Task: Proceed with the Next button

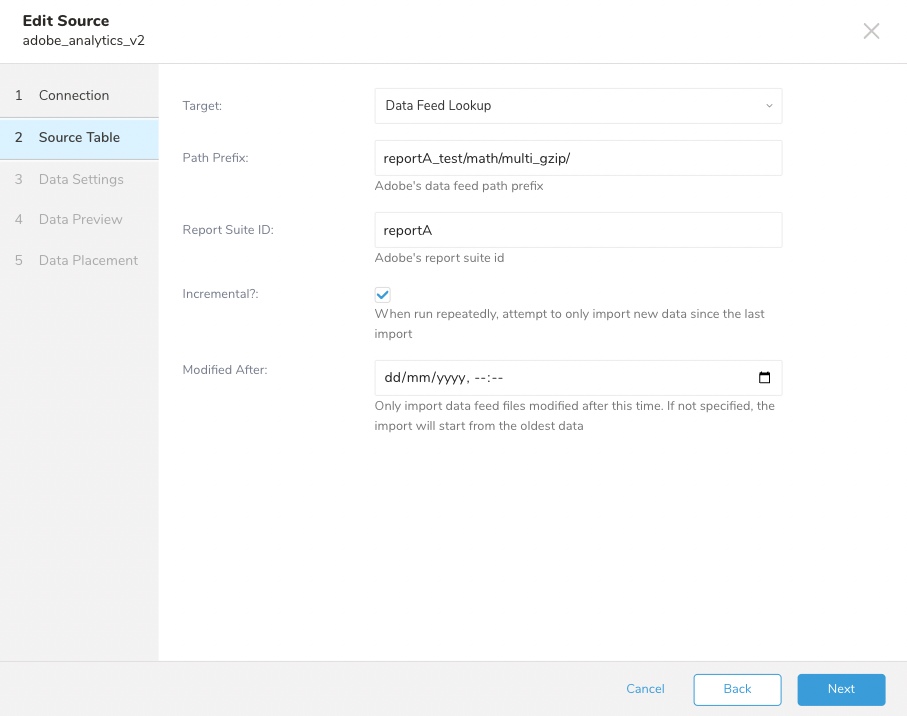Action: click(x=841, y=689)
